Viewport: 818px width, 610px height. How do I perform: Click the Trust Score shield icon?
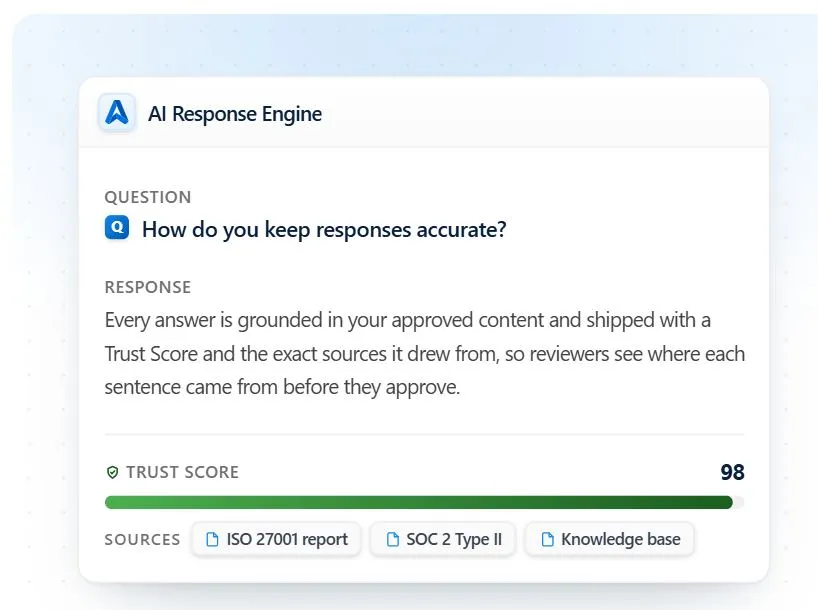click(x=112, y=472)
